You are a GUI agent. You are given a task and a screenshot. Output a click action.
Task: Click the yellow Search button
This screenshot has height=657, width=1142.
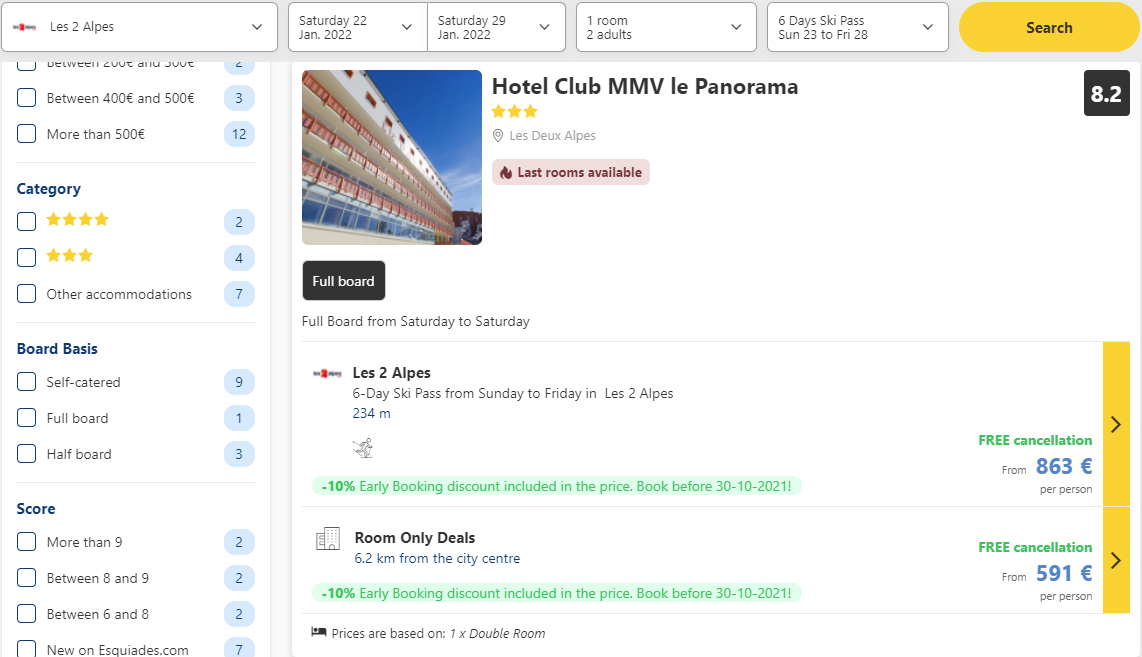click(x=1049, y=28)
